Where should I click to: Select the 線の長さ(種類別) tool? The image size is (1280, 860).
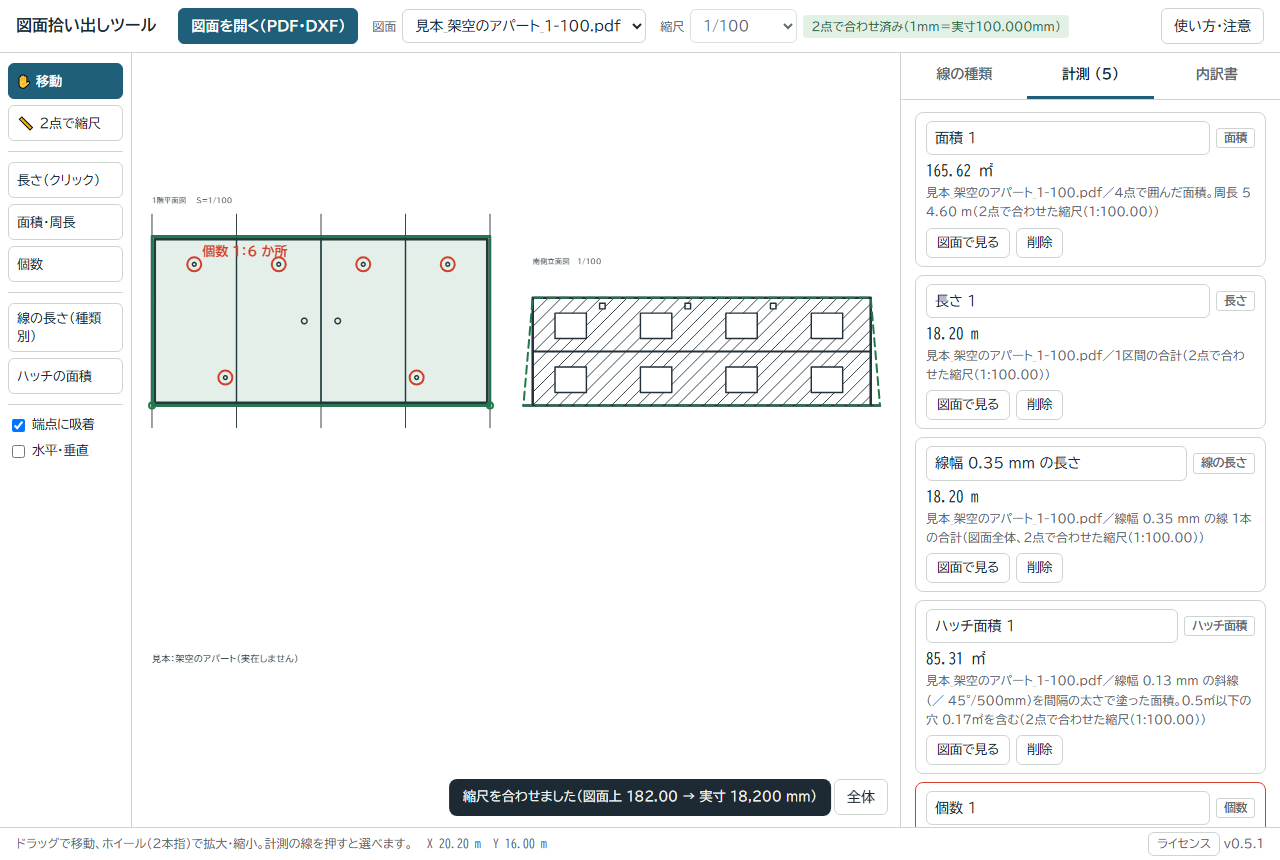pos(65,327)
